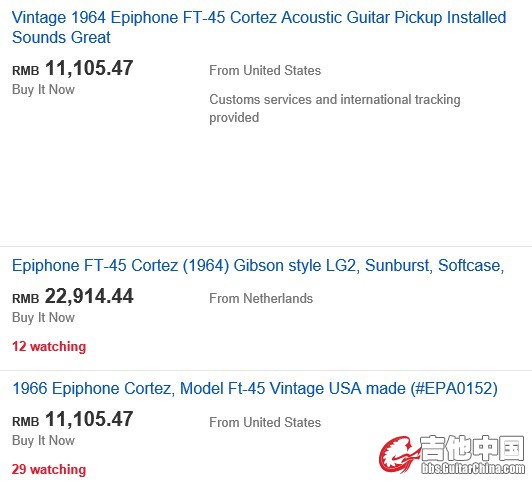532x484 pixels.
Task: Open the 1966 Epiphone Cortez #EPA0152 listing
Action: [x=255, y=388]
